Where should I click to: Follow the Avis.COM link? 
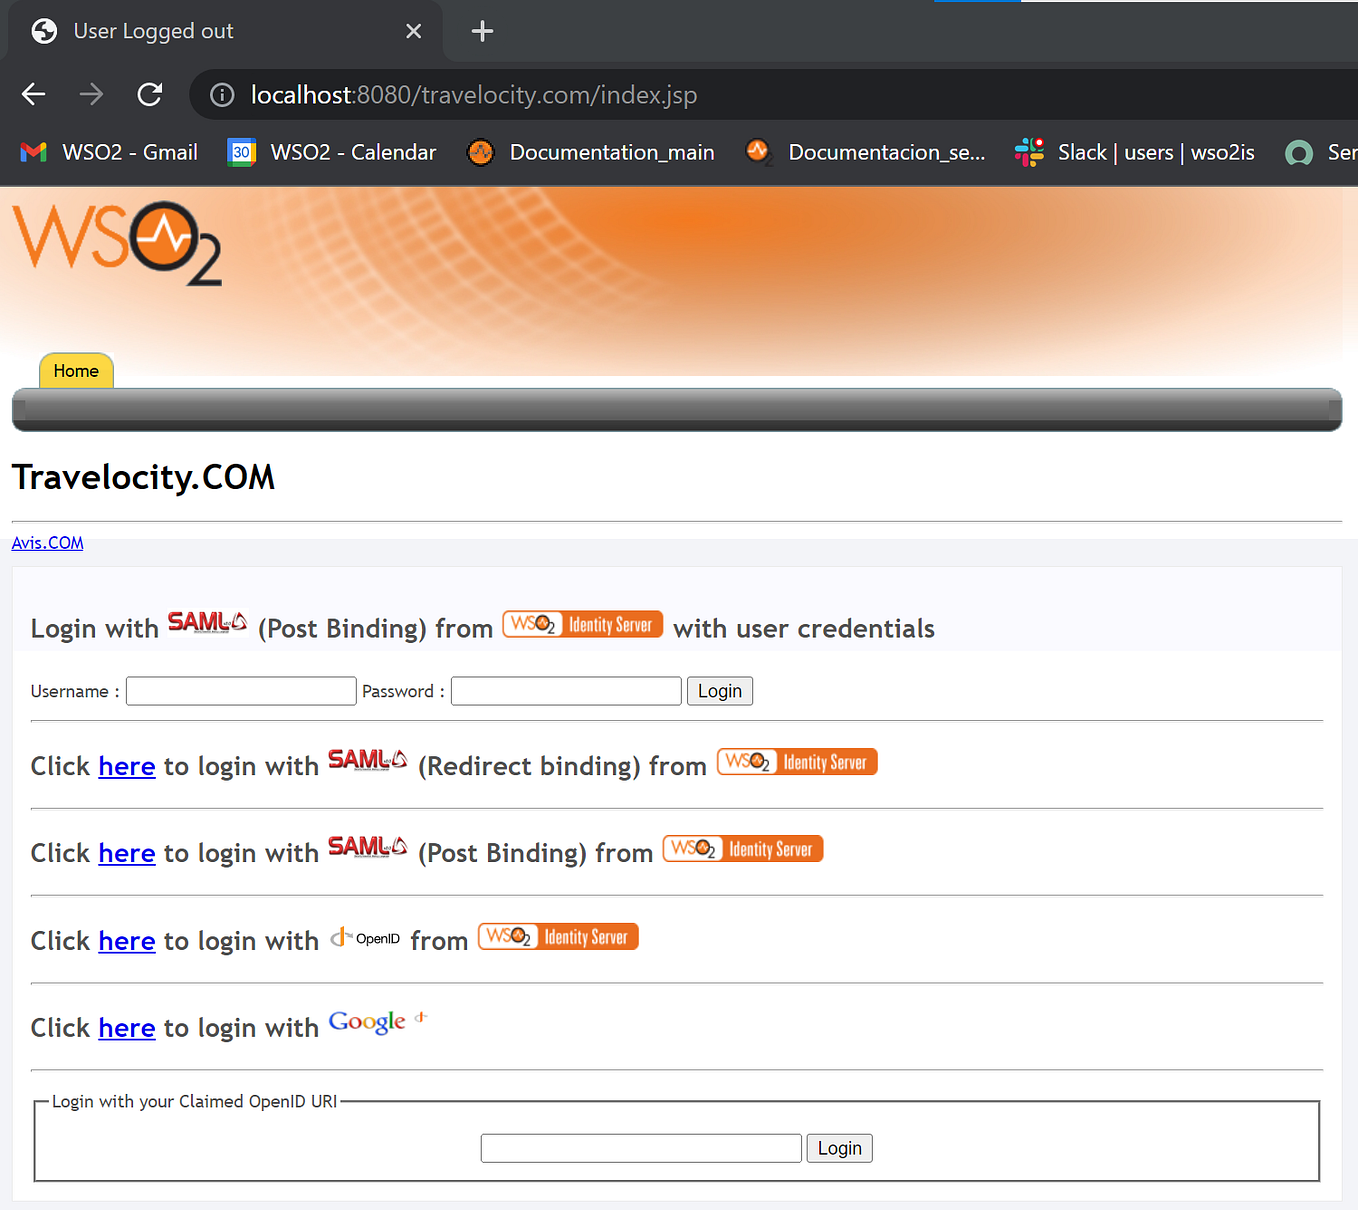pos(47,543)
